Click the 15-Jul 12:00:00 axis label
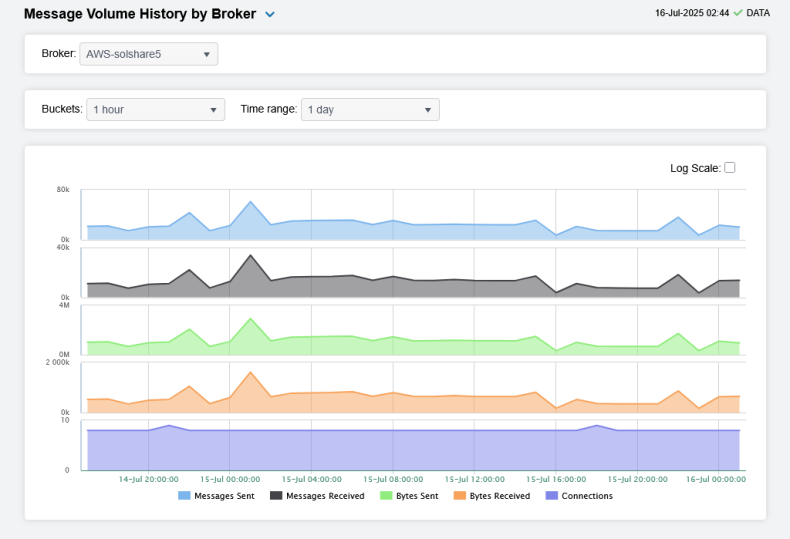The width and height of the screenshot is (790, 539). [474, 479]
